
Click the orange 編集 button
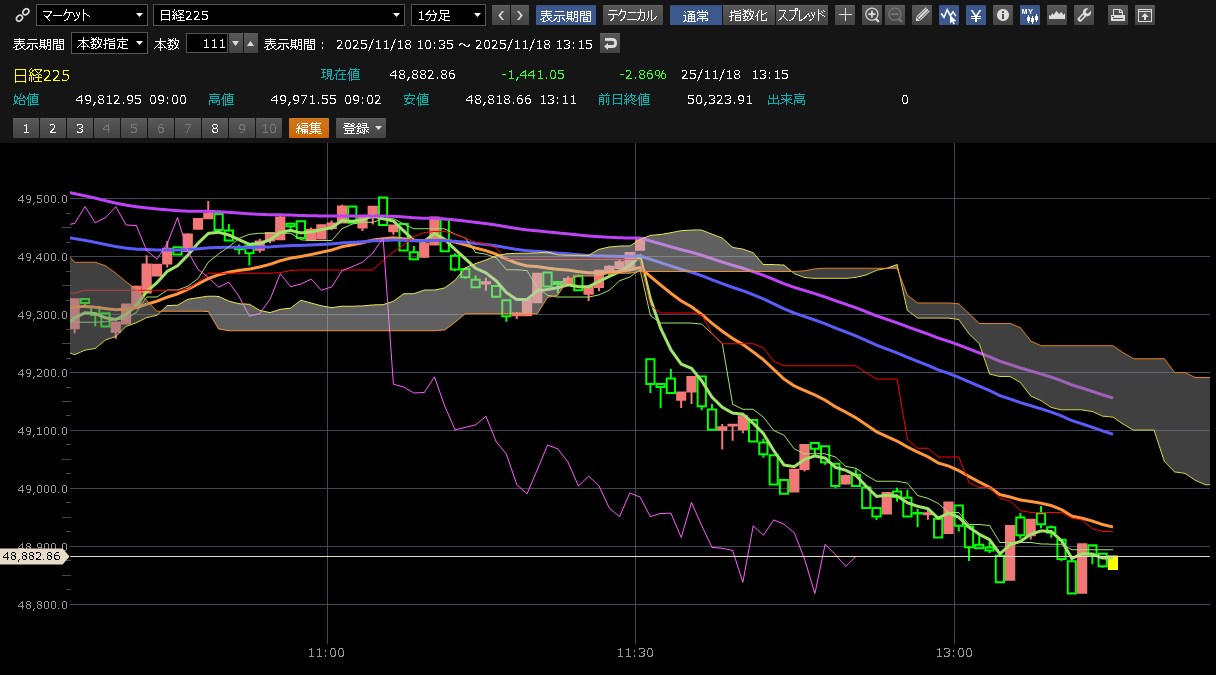pyautogui.click(x=308, y=128)
